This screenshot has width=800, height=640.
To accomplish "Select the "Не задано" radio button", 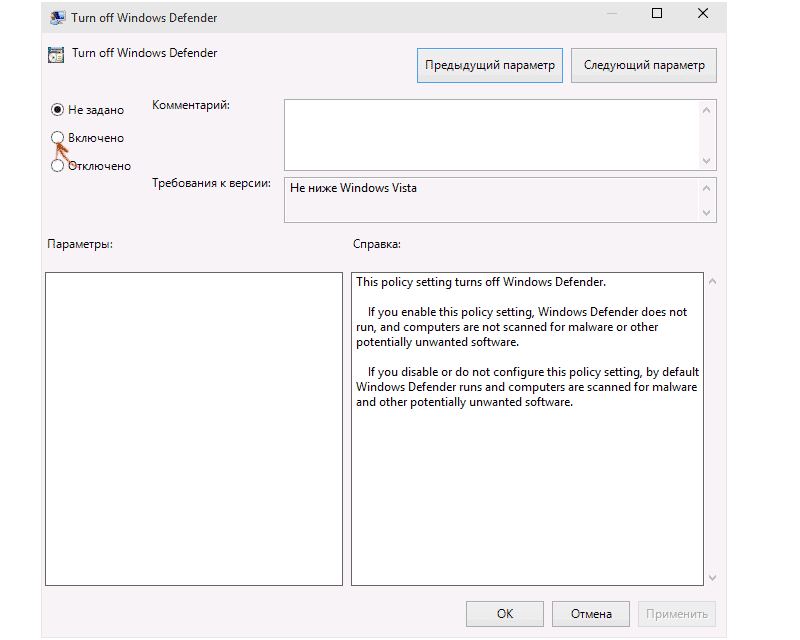I will (57, 110).
